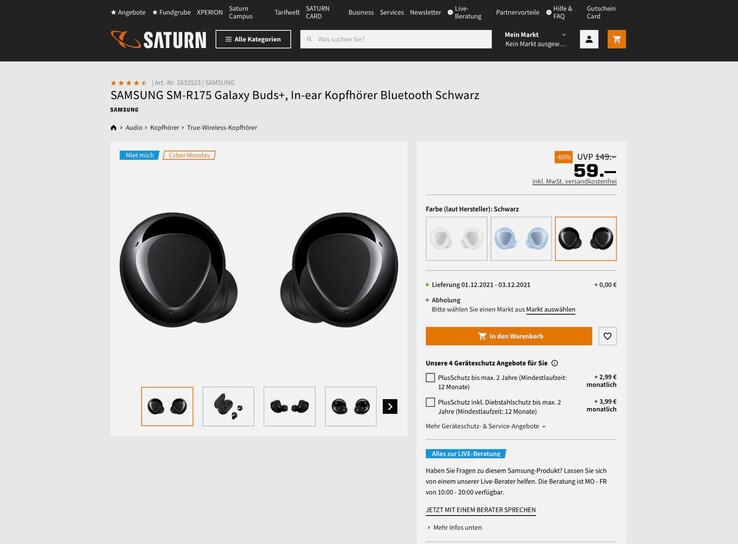Select the blue color variant
This screenshot has height=544, width=738.
coord(521,239)
